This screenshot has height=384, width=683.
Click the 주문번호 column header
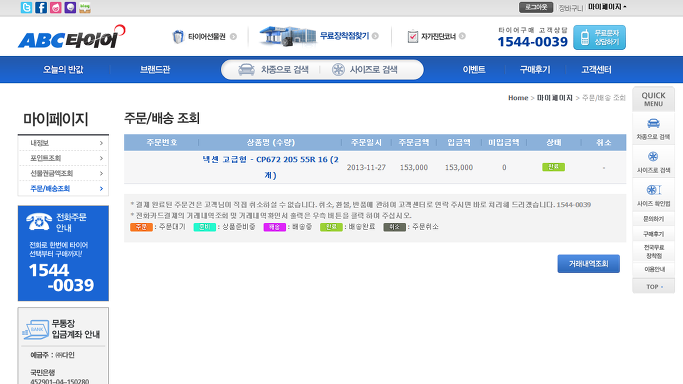point(162,142)
